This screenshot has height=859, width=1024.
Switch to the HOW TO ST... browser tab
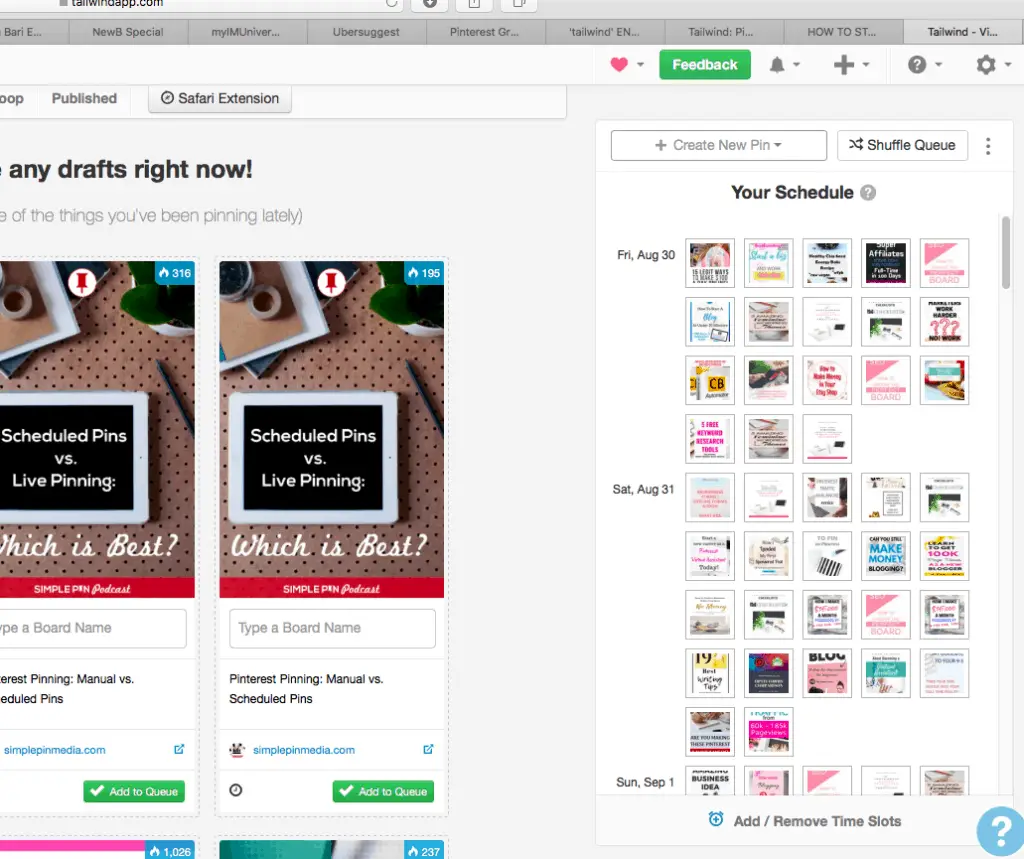pos(842,32)
